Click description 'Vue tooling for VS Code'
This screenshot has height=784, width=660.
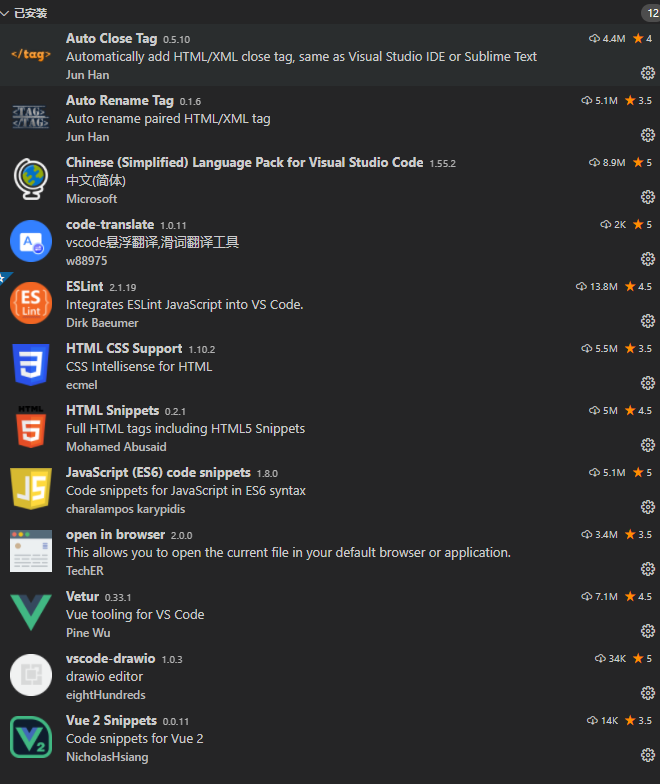point(135,614)
